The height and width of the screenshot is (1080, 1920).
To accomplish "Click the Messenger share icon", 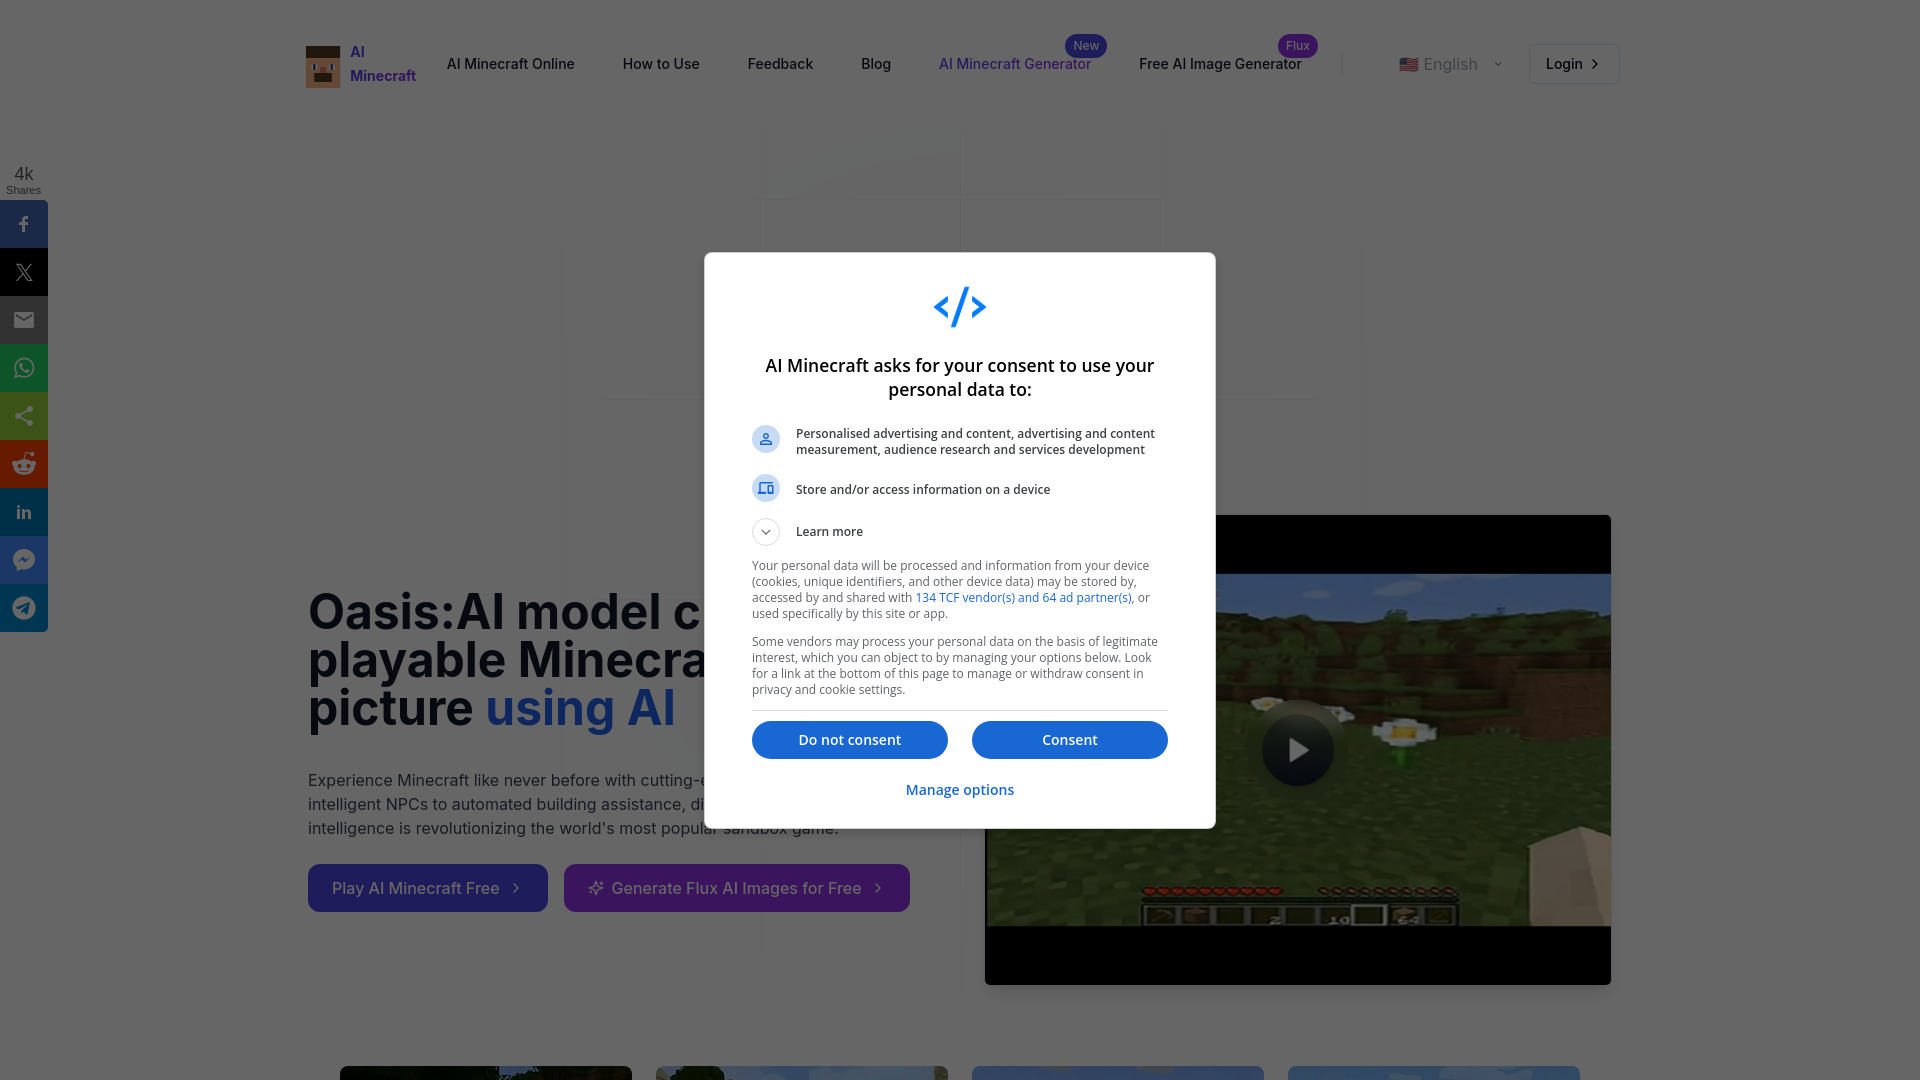I will pos(24,559).
